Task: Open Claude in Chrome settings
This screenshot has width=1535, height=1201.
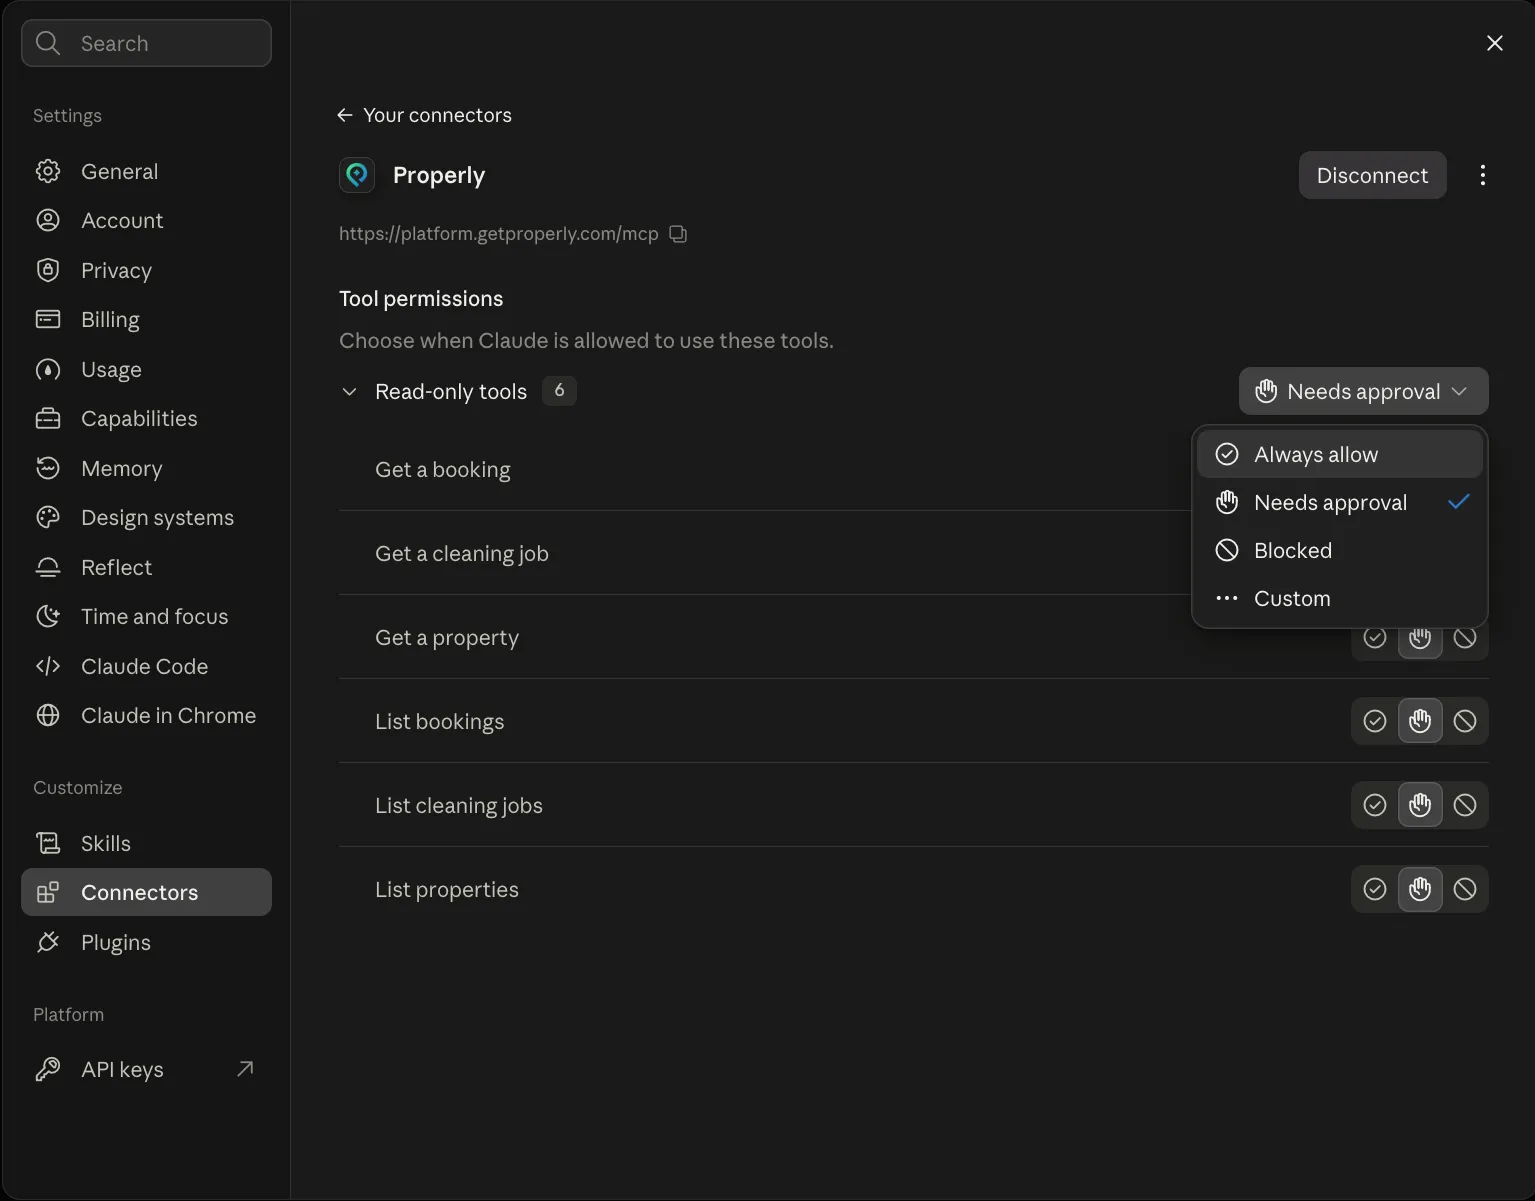Action: [146, 716]
